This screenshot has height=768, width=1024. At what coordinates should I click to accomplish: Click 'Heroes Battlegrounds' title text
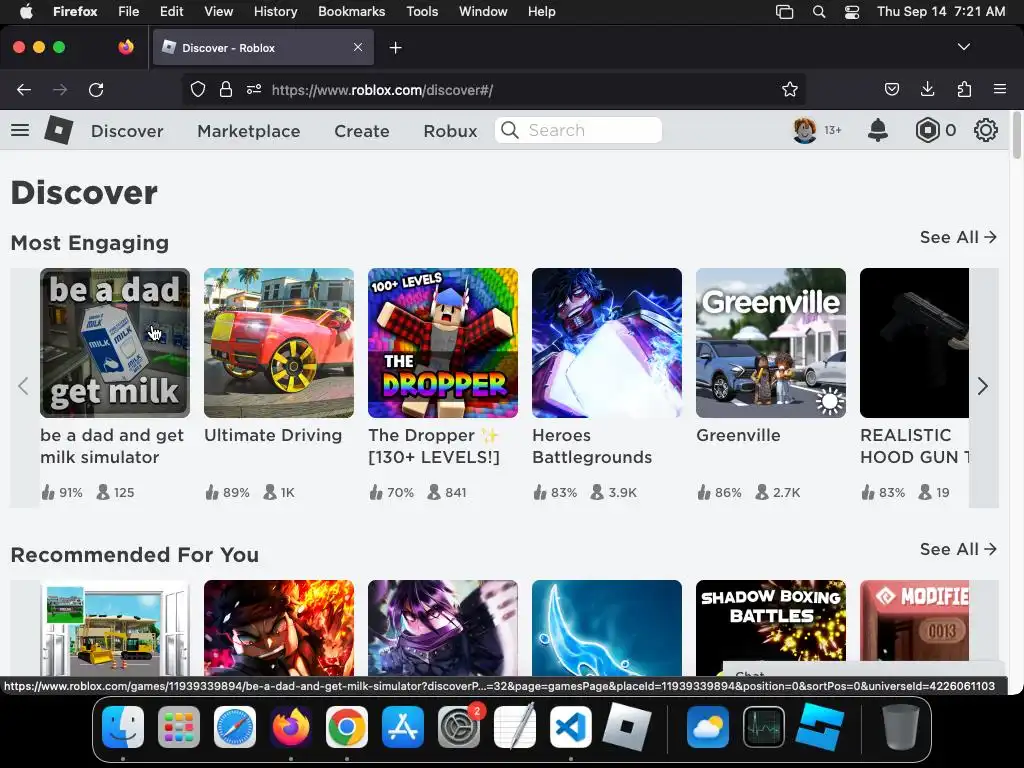pos(592,446)
